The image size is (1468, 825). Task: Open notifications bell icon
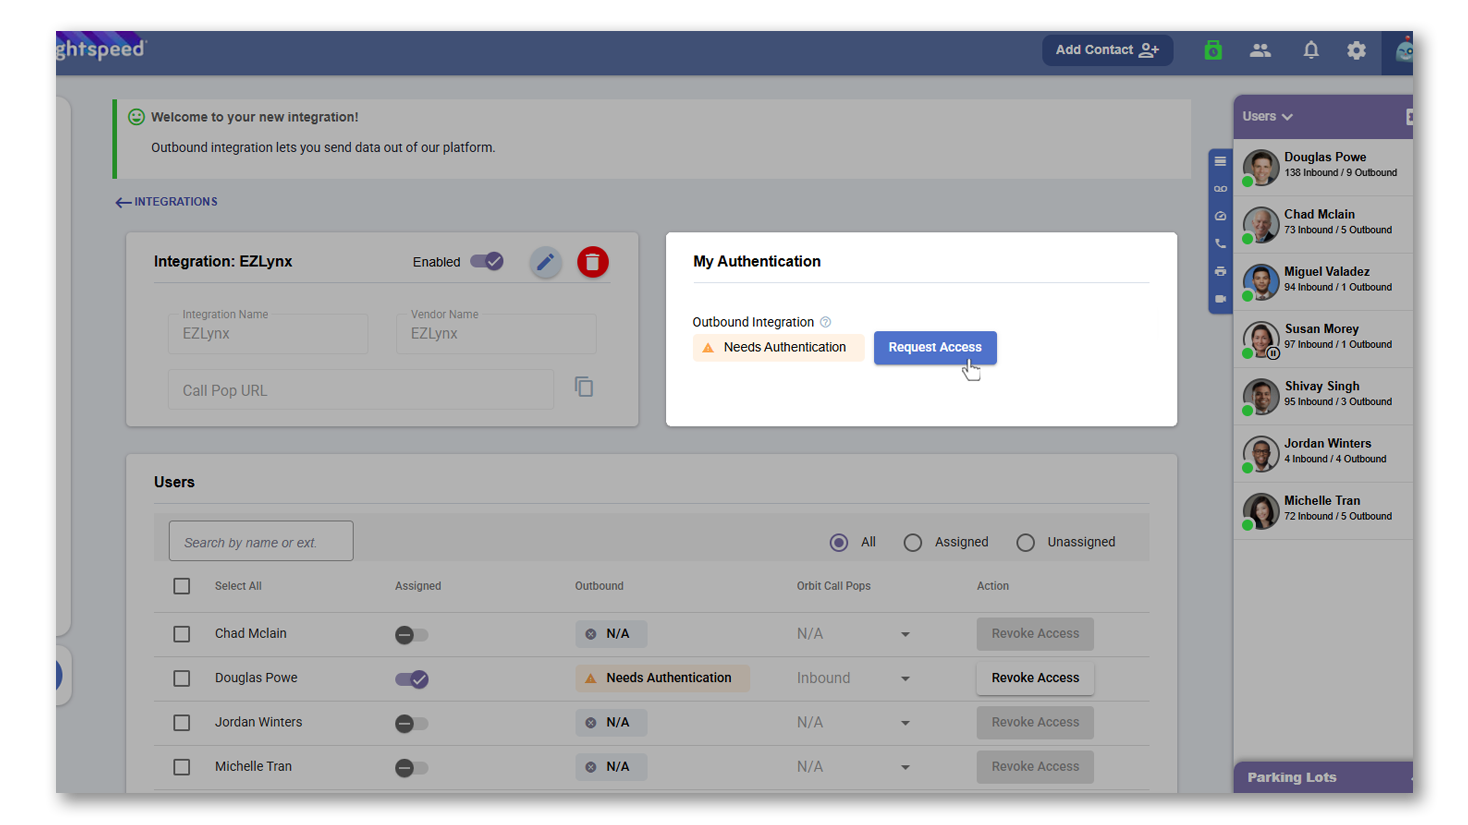[1311, 50]
